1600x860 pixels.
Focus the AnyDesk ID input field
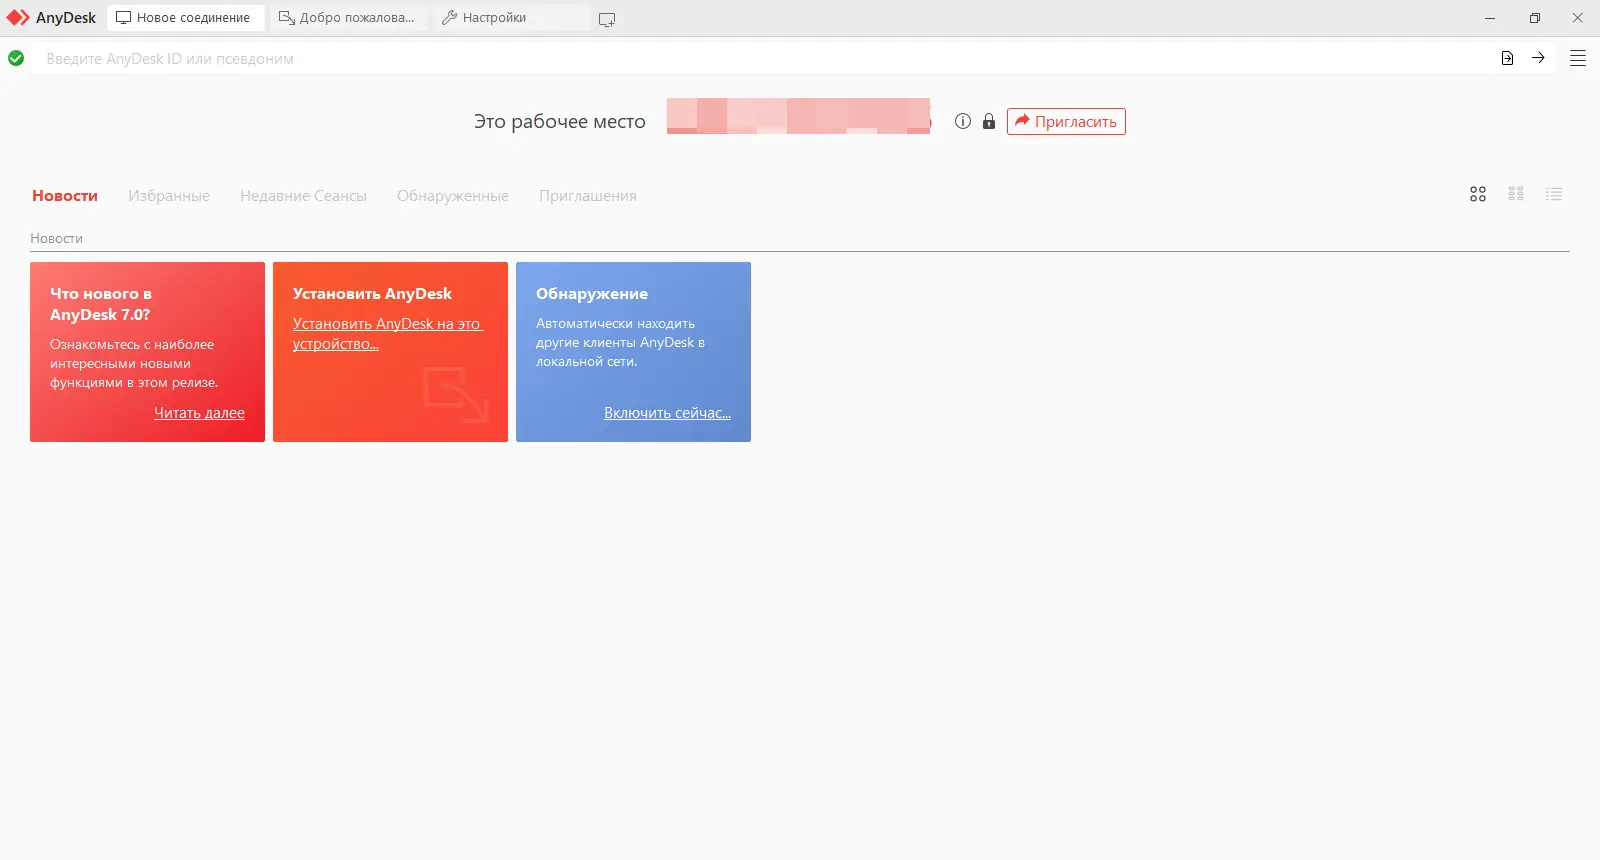tap(765, 58)
